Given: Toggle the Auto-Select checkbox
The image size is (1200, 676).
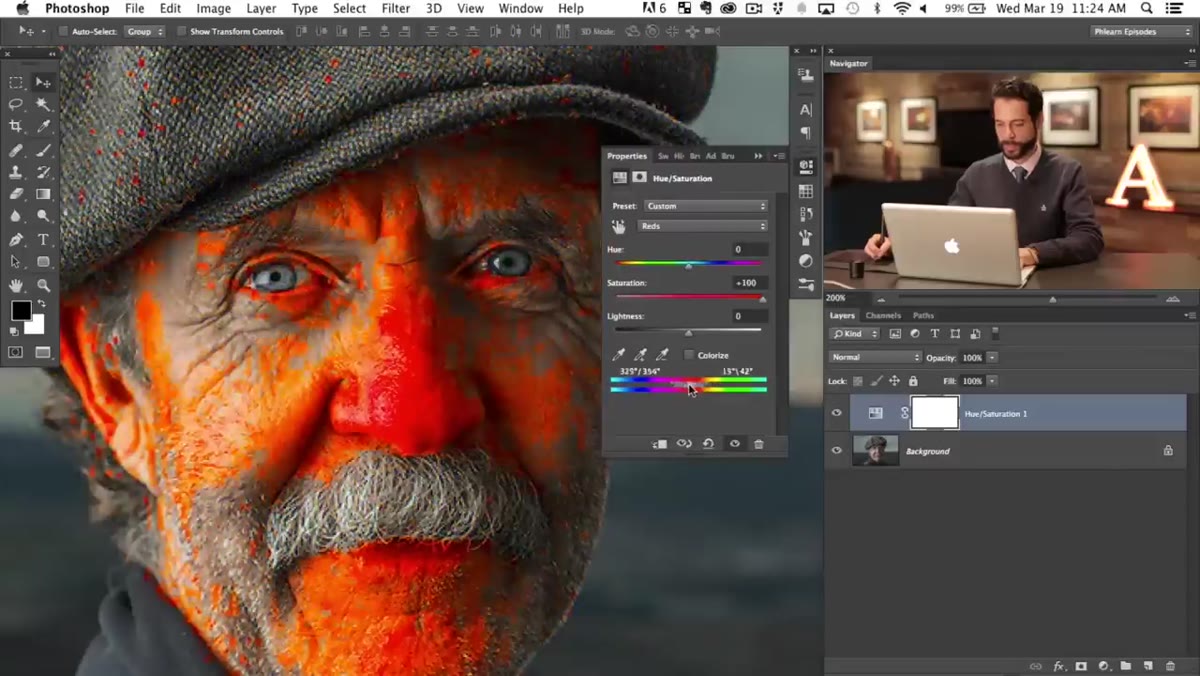Looking at the screenshot, I should [63, 31].
